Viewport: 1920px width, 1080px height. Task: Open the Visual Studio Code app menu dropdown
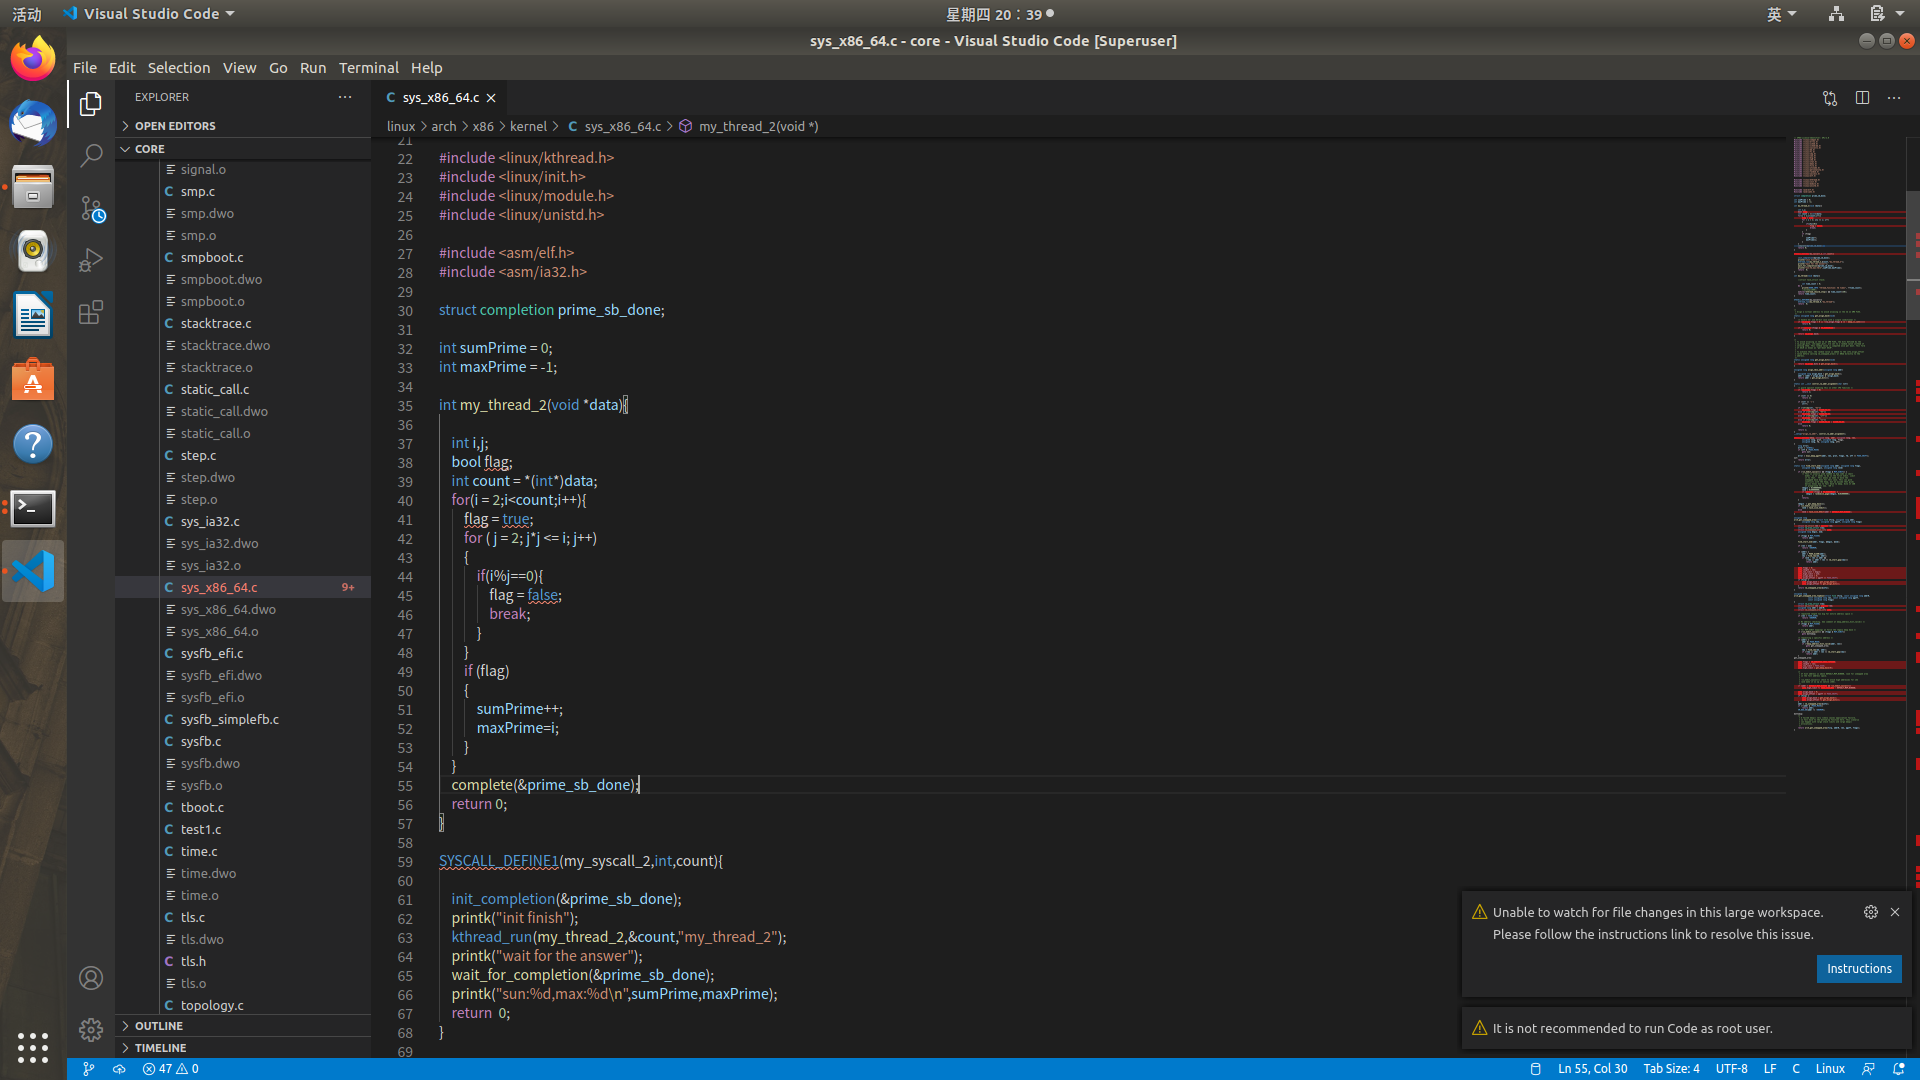(x=149, y=14)
